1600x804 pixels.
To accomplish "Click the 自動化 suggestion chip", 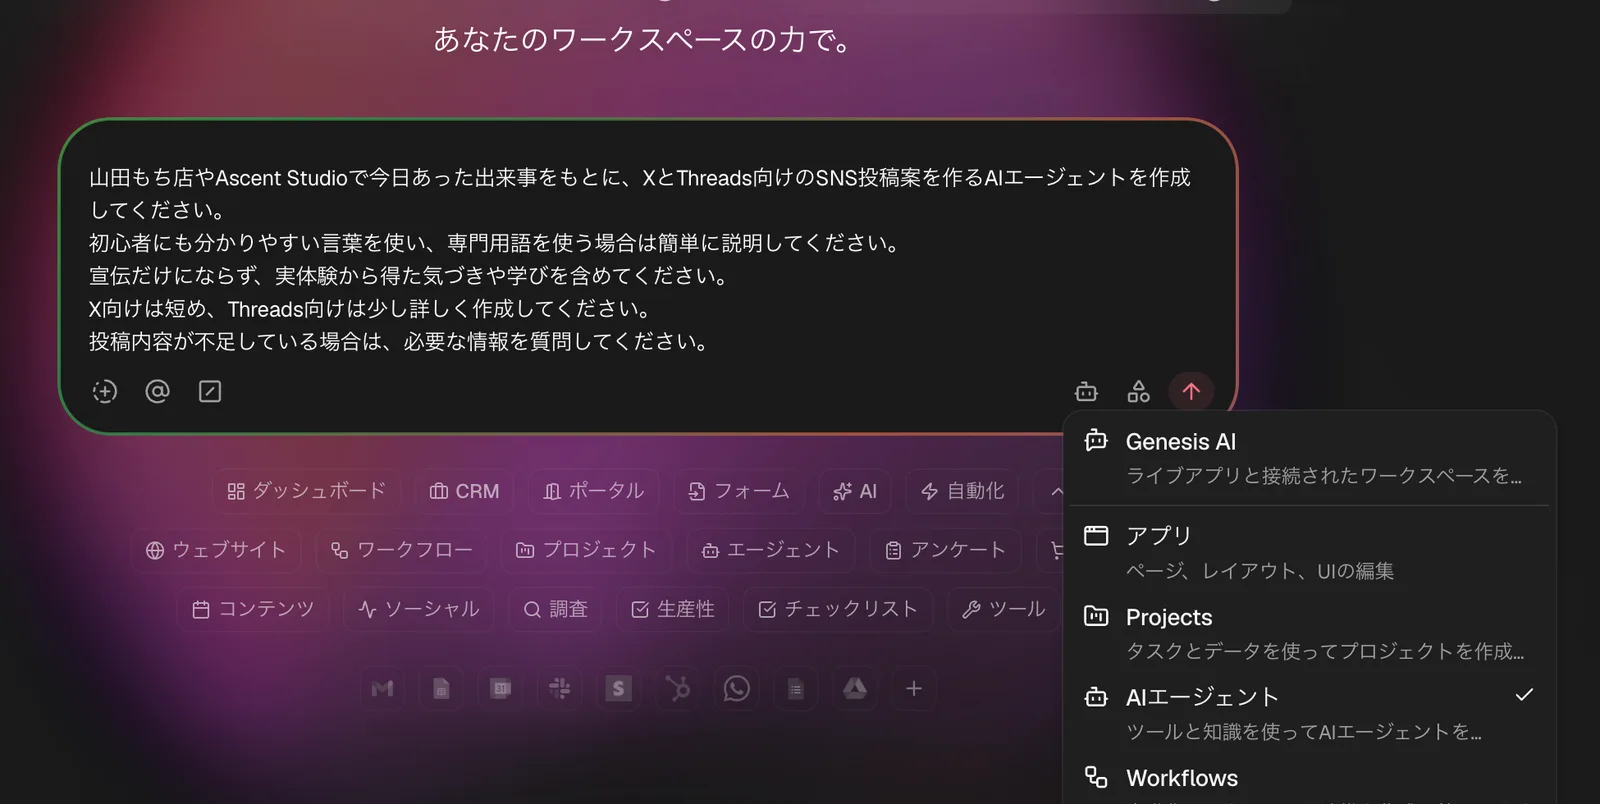I will pyautogui.click(x=962, y=491).
